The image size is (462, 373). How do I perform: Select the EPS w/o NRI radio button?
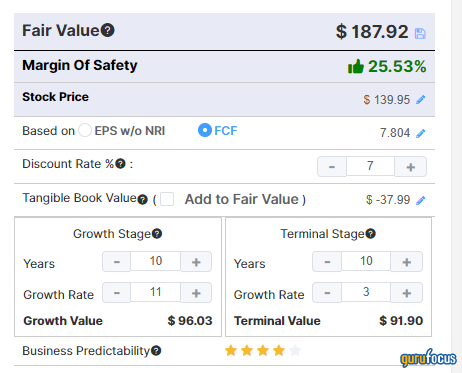point(85,130)
